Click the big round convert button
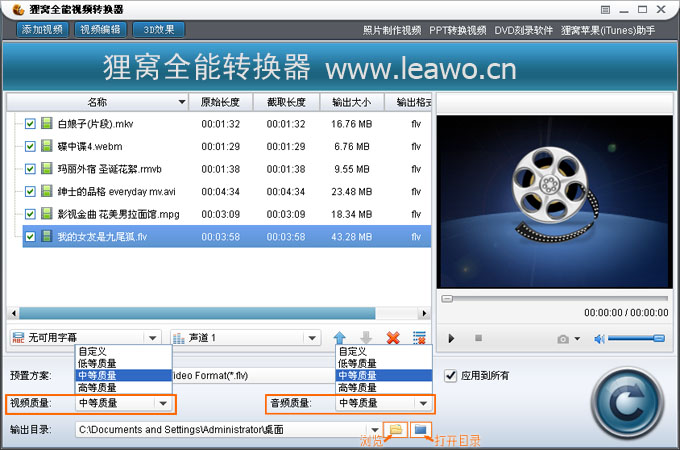 627,404
